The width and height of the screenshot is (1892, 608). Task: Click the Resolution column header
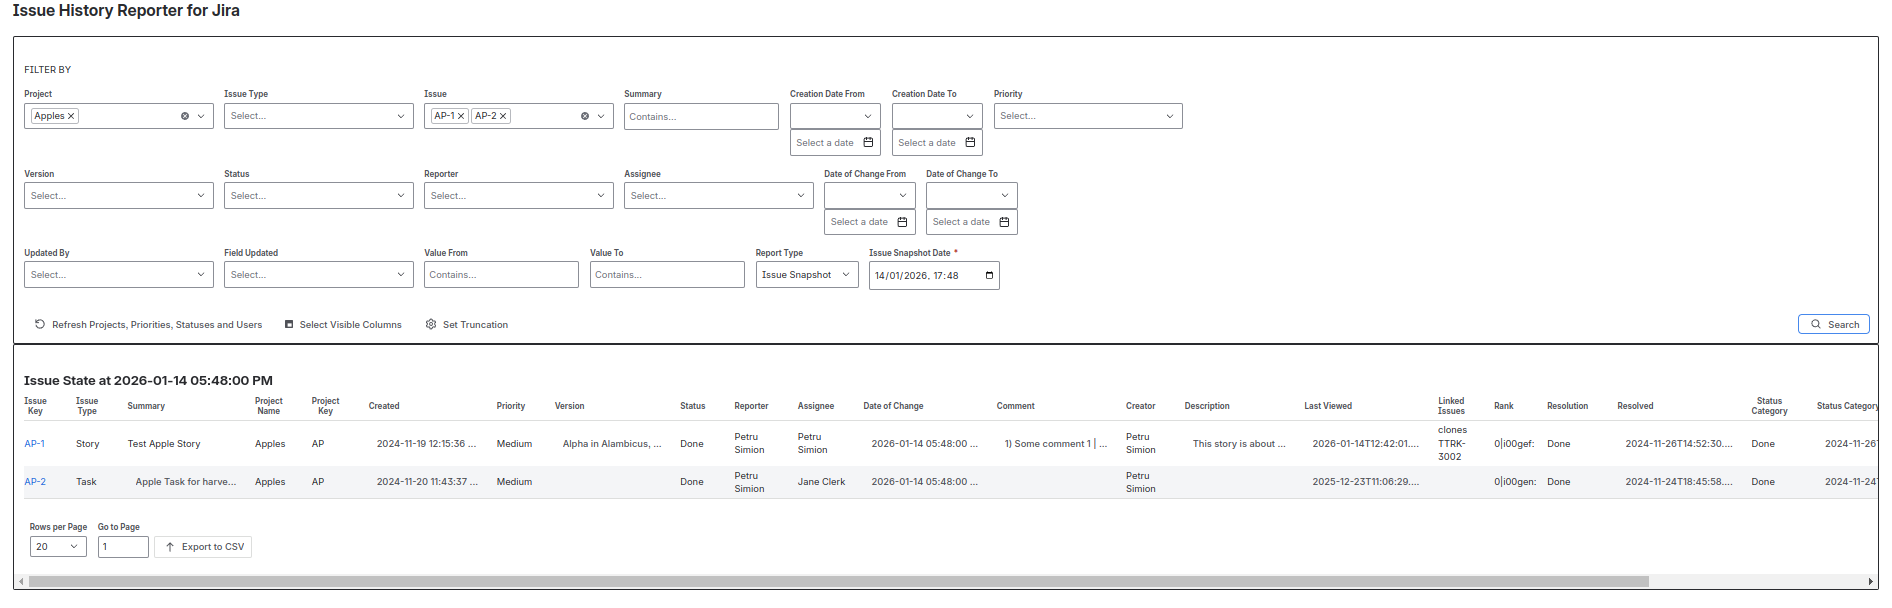point(1567,406)
